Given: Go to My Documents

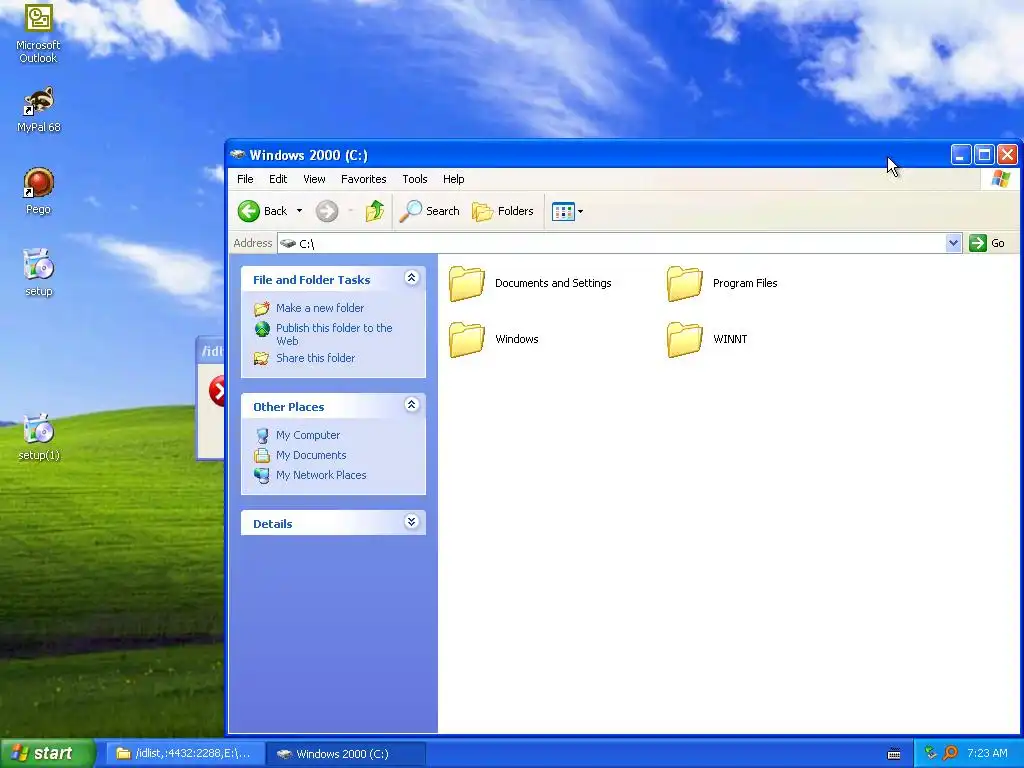Looking at the screenshot, I should (x=311, y=455).
